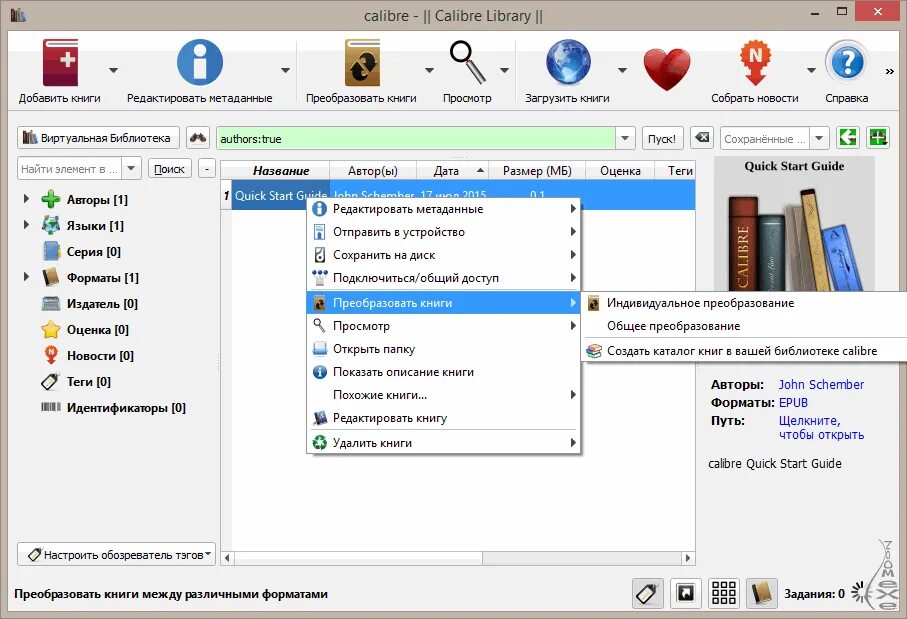The image size is (907, 619).
Task: Click the Rating star icon
Action: tap(51, 329)
